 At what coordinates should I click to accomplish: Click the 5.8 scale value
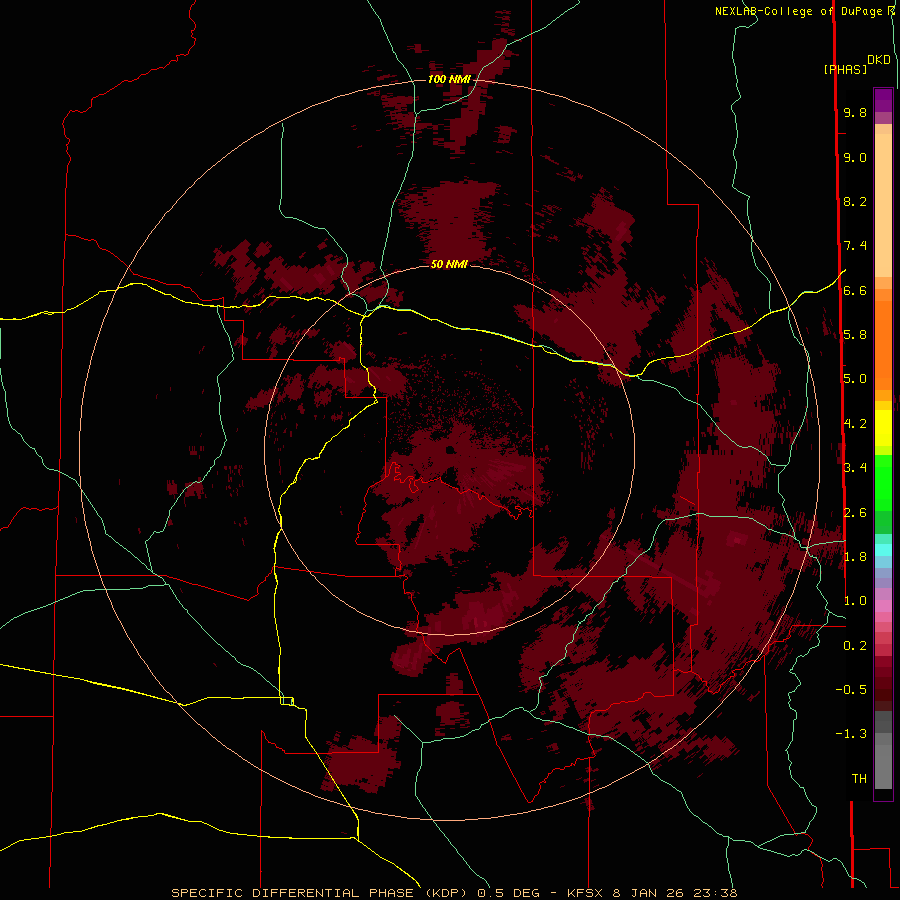coord(855,335)
